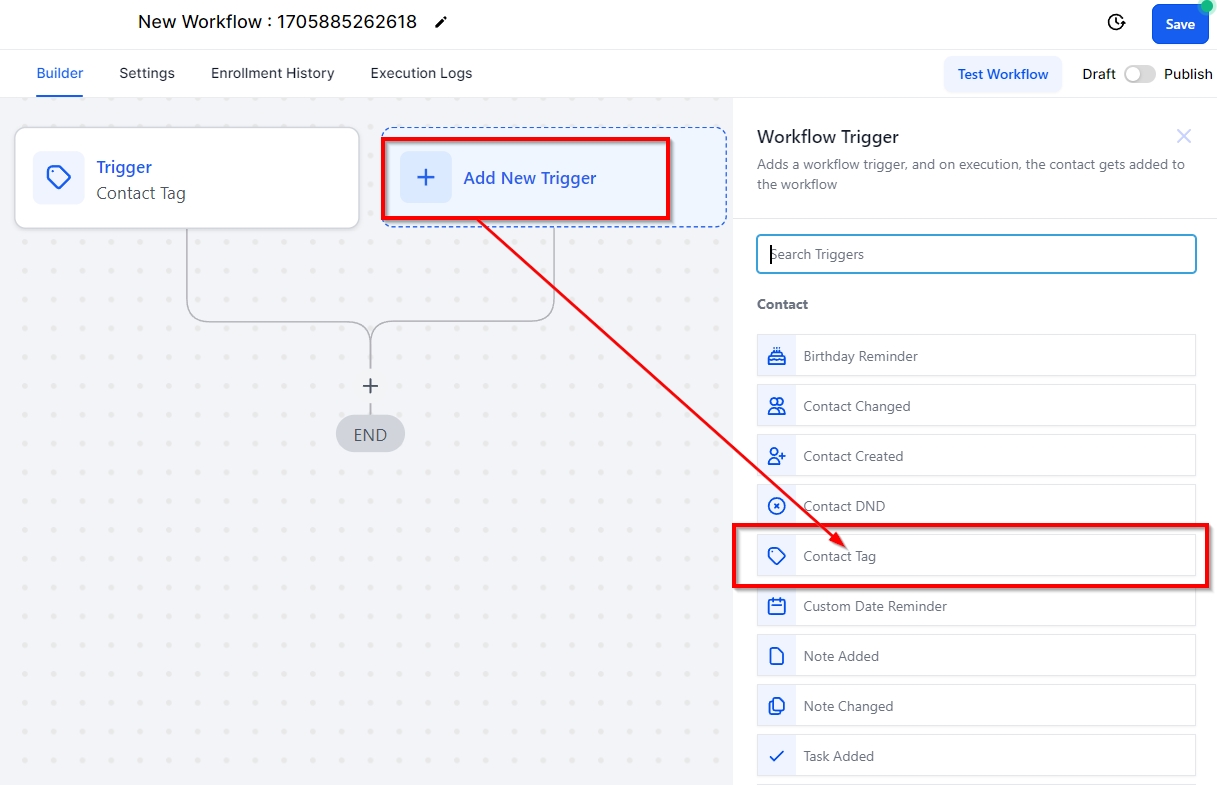Click the Task Added checkmark icon
1217x785 pixels.
click(776, 756)
